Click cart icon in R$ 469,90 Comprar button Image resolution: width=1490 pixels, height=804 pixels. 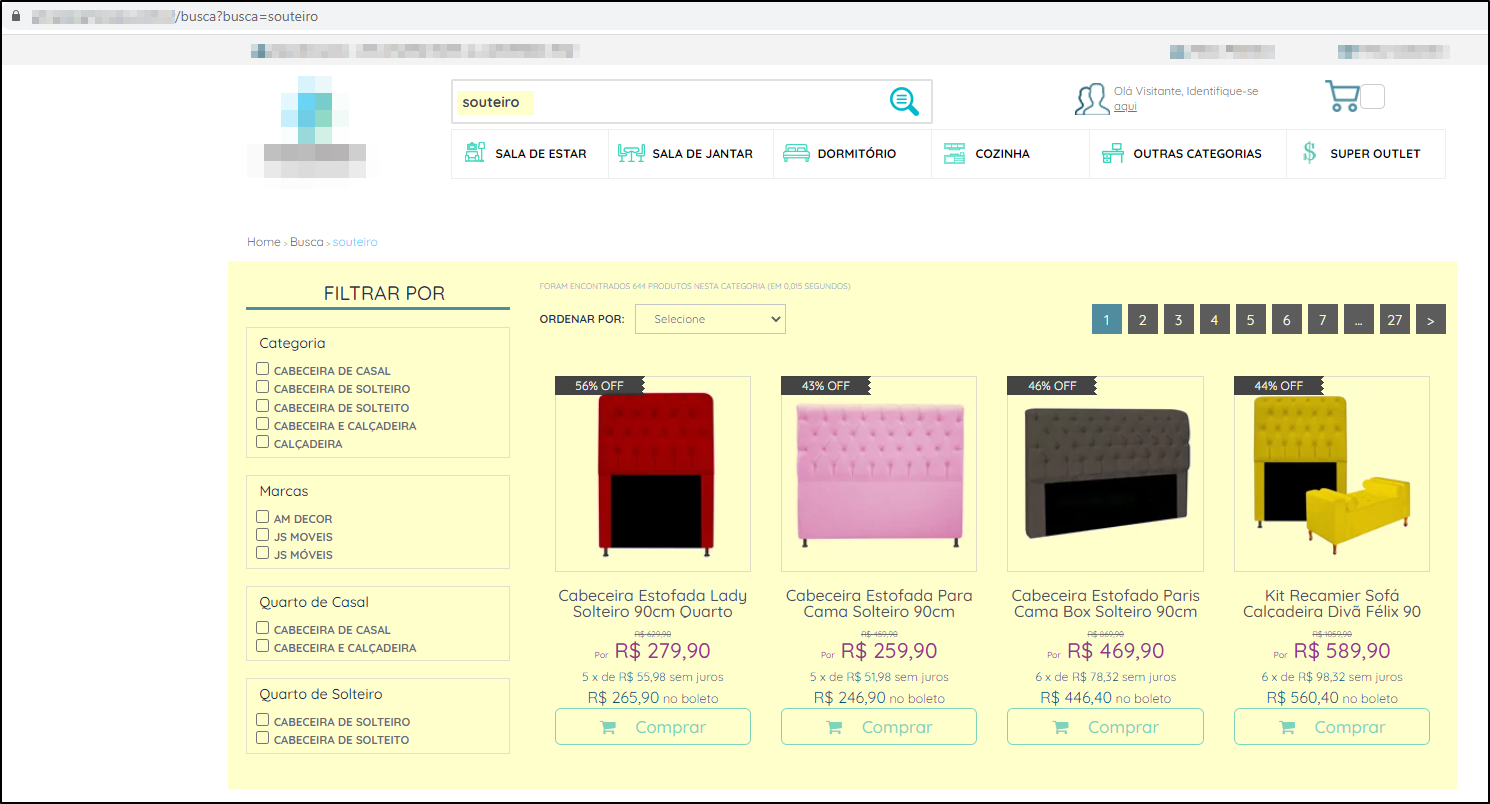tap(1061, 727)
